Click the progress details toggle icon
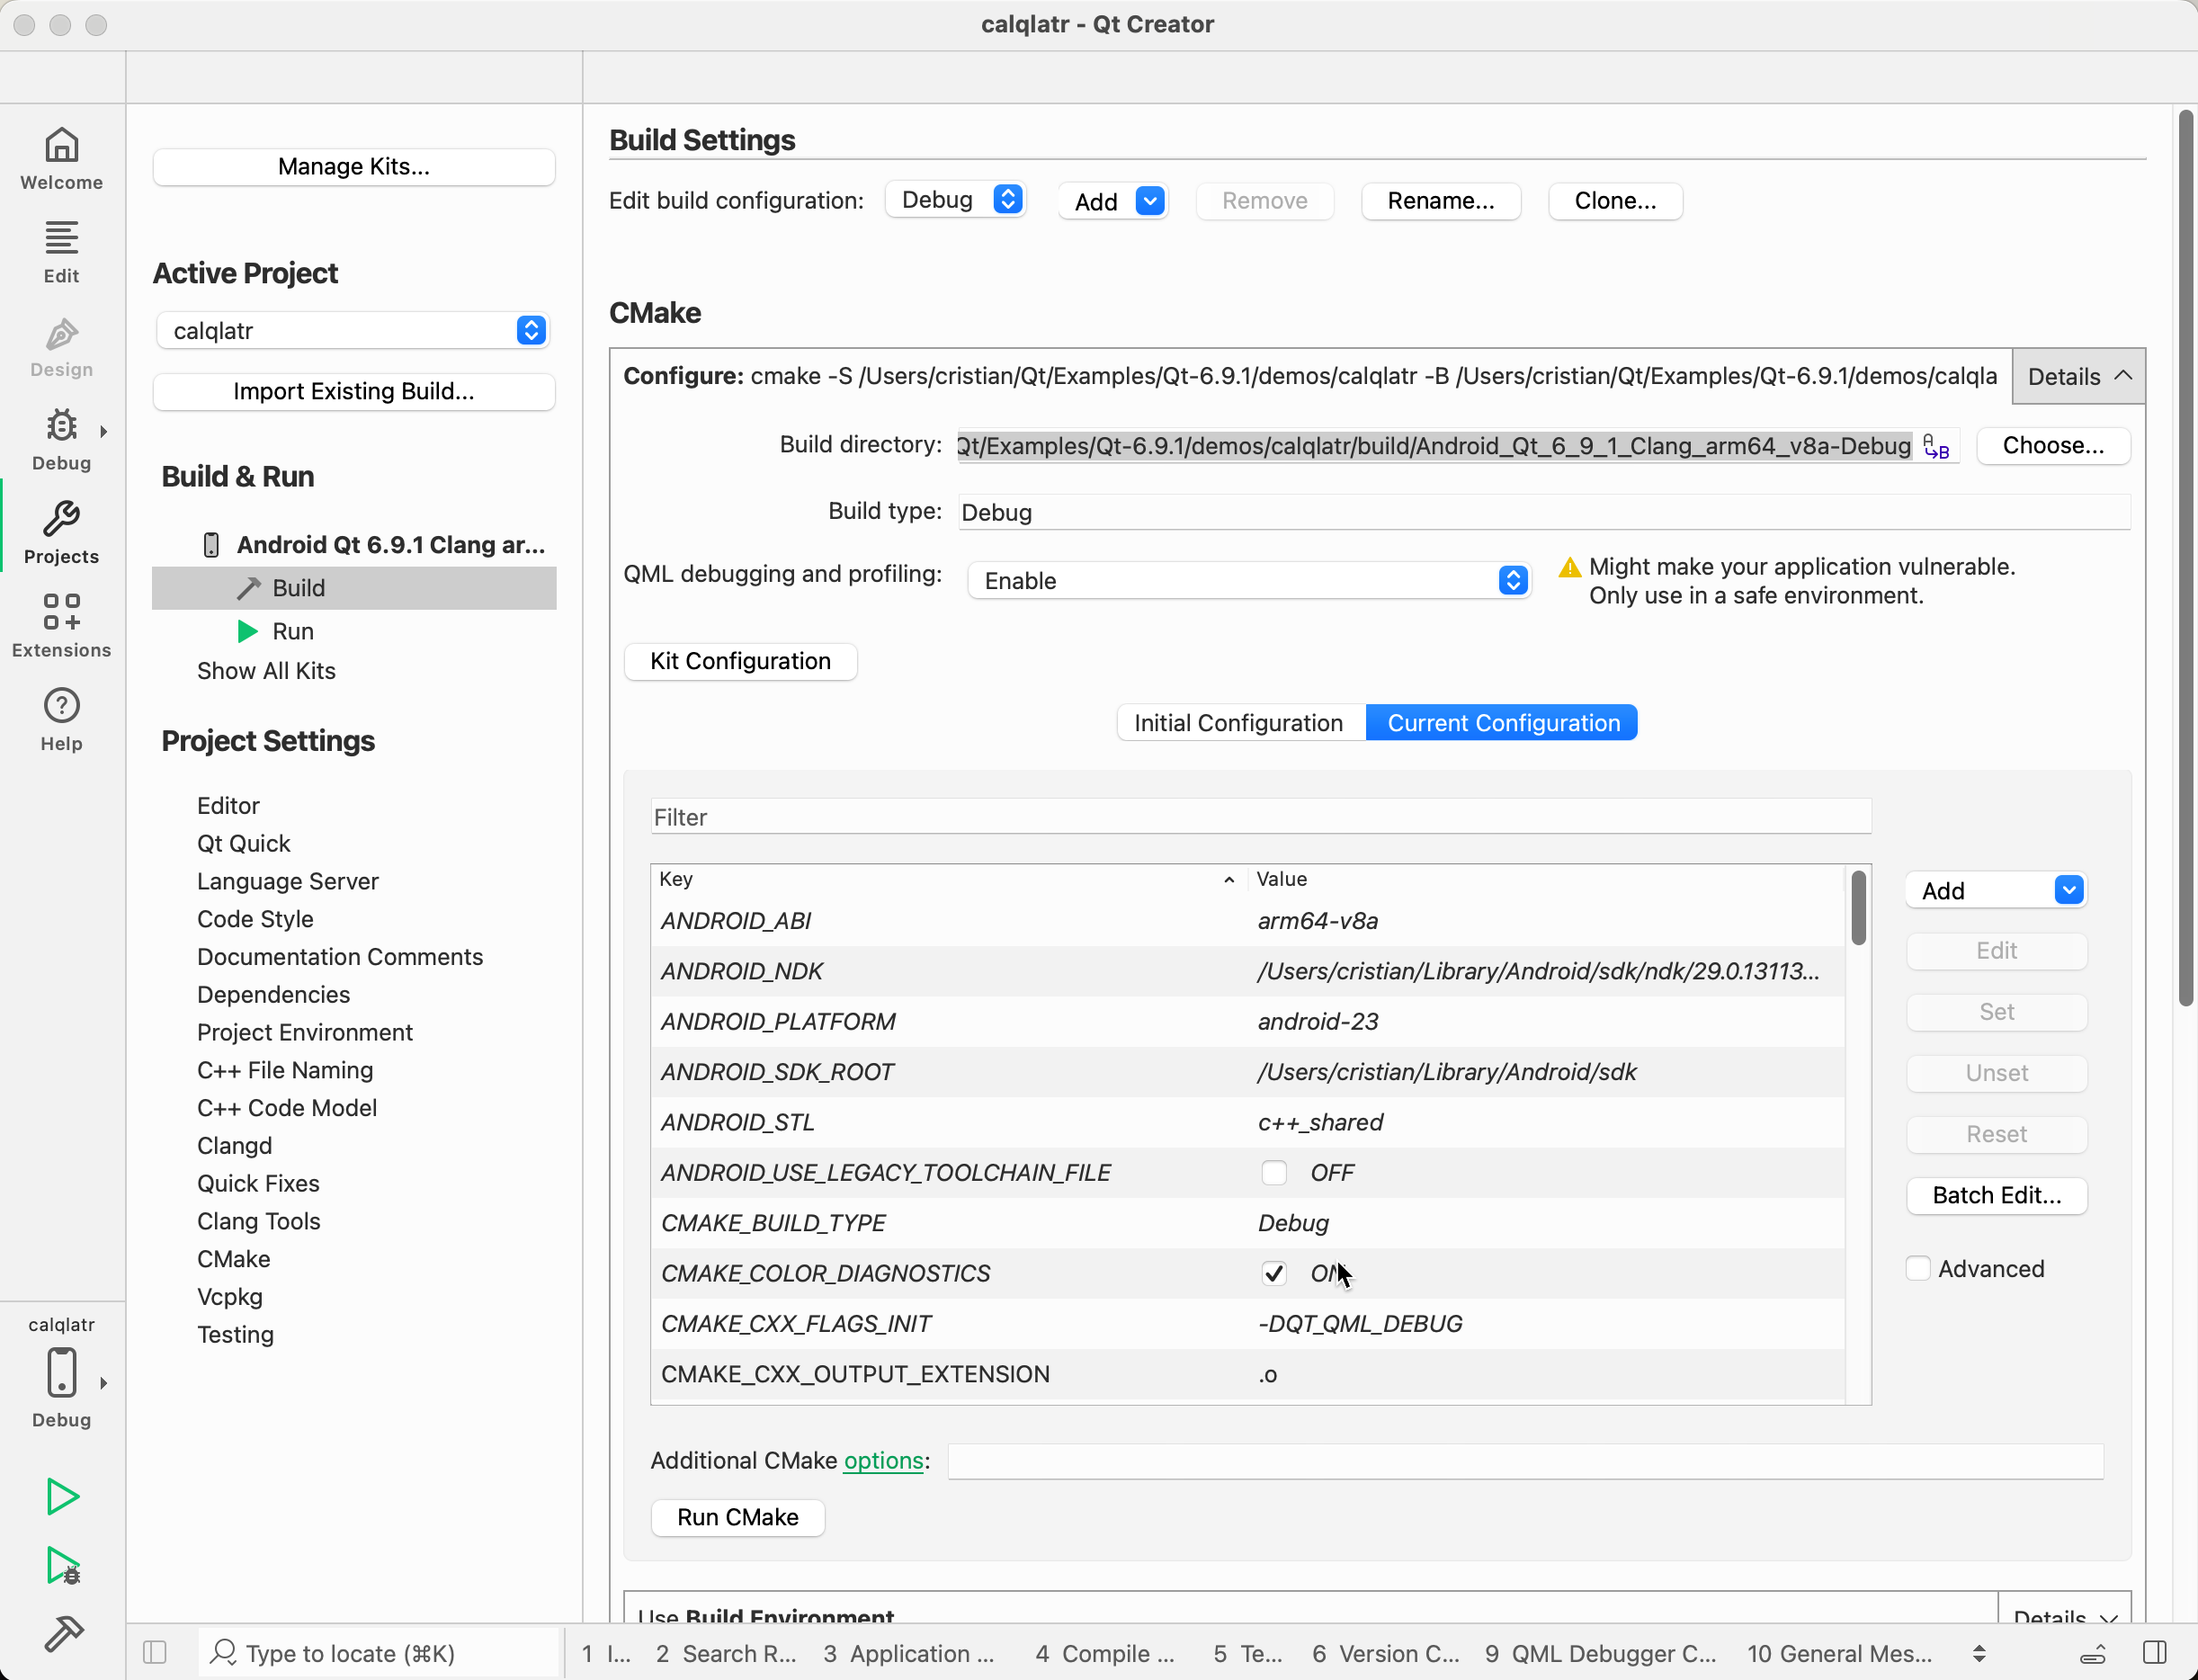Screen dimensions: 2198x1680 [2094, 1653]
